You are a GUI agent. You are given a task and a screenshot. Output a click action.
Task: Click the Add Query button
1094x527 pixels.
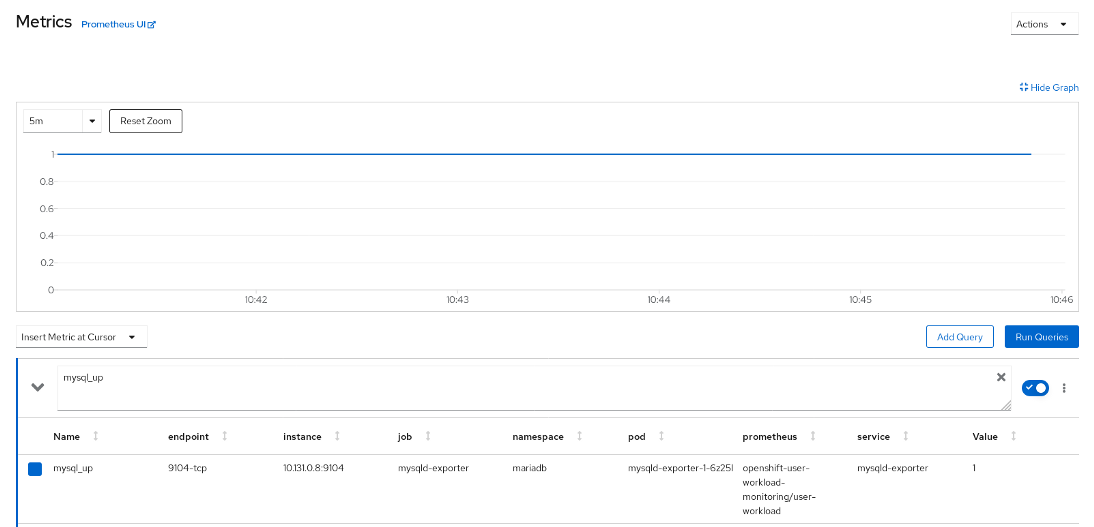pos(959,336)
